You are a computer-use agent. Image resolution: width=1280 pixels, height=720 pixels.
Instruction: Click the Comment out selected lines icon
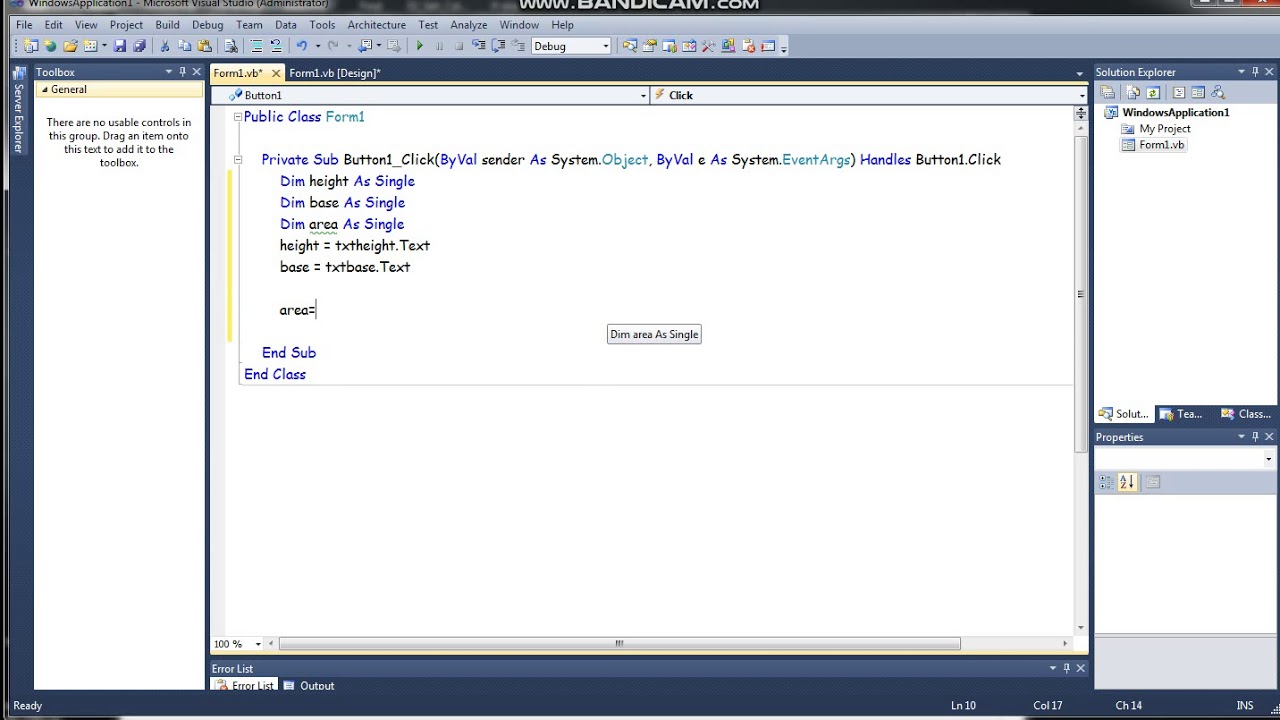click(x=256, y=46)
